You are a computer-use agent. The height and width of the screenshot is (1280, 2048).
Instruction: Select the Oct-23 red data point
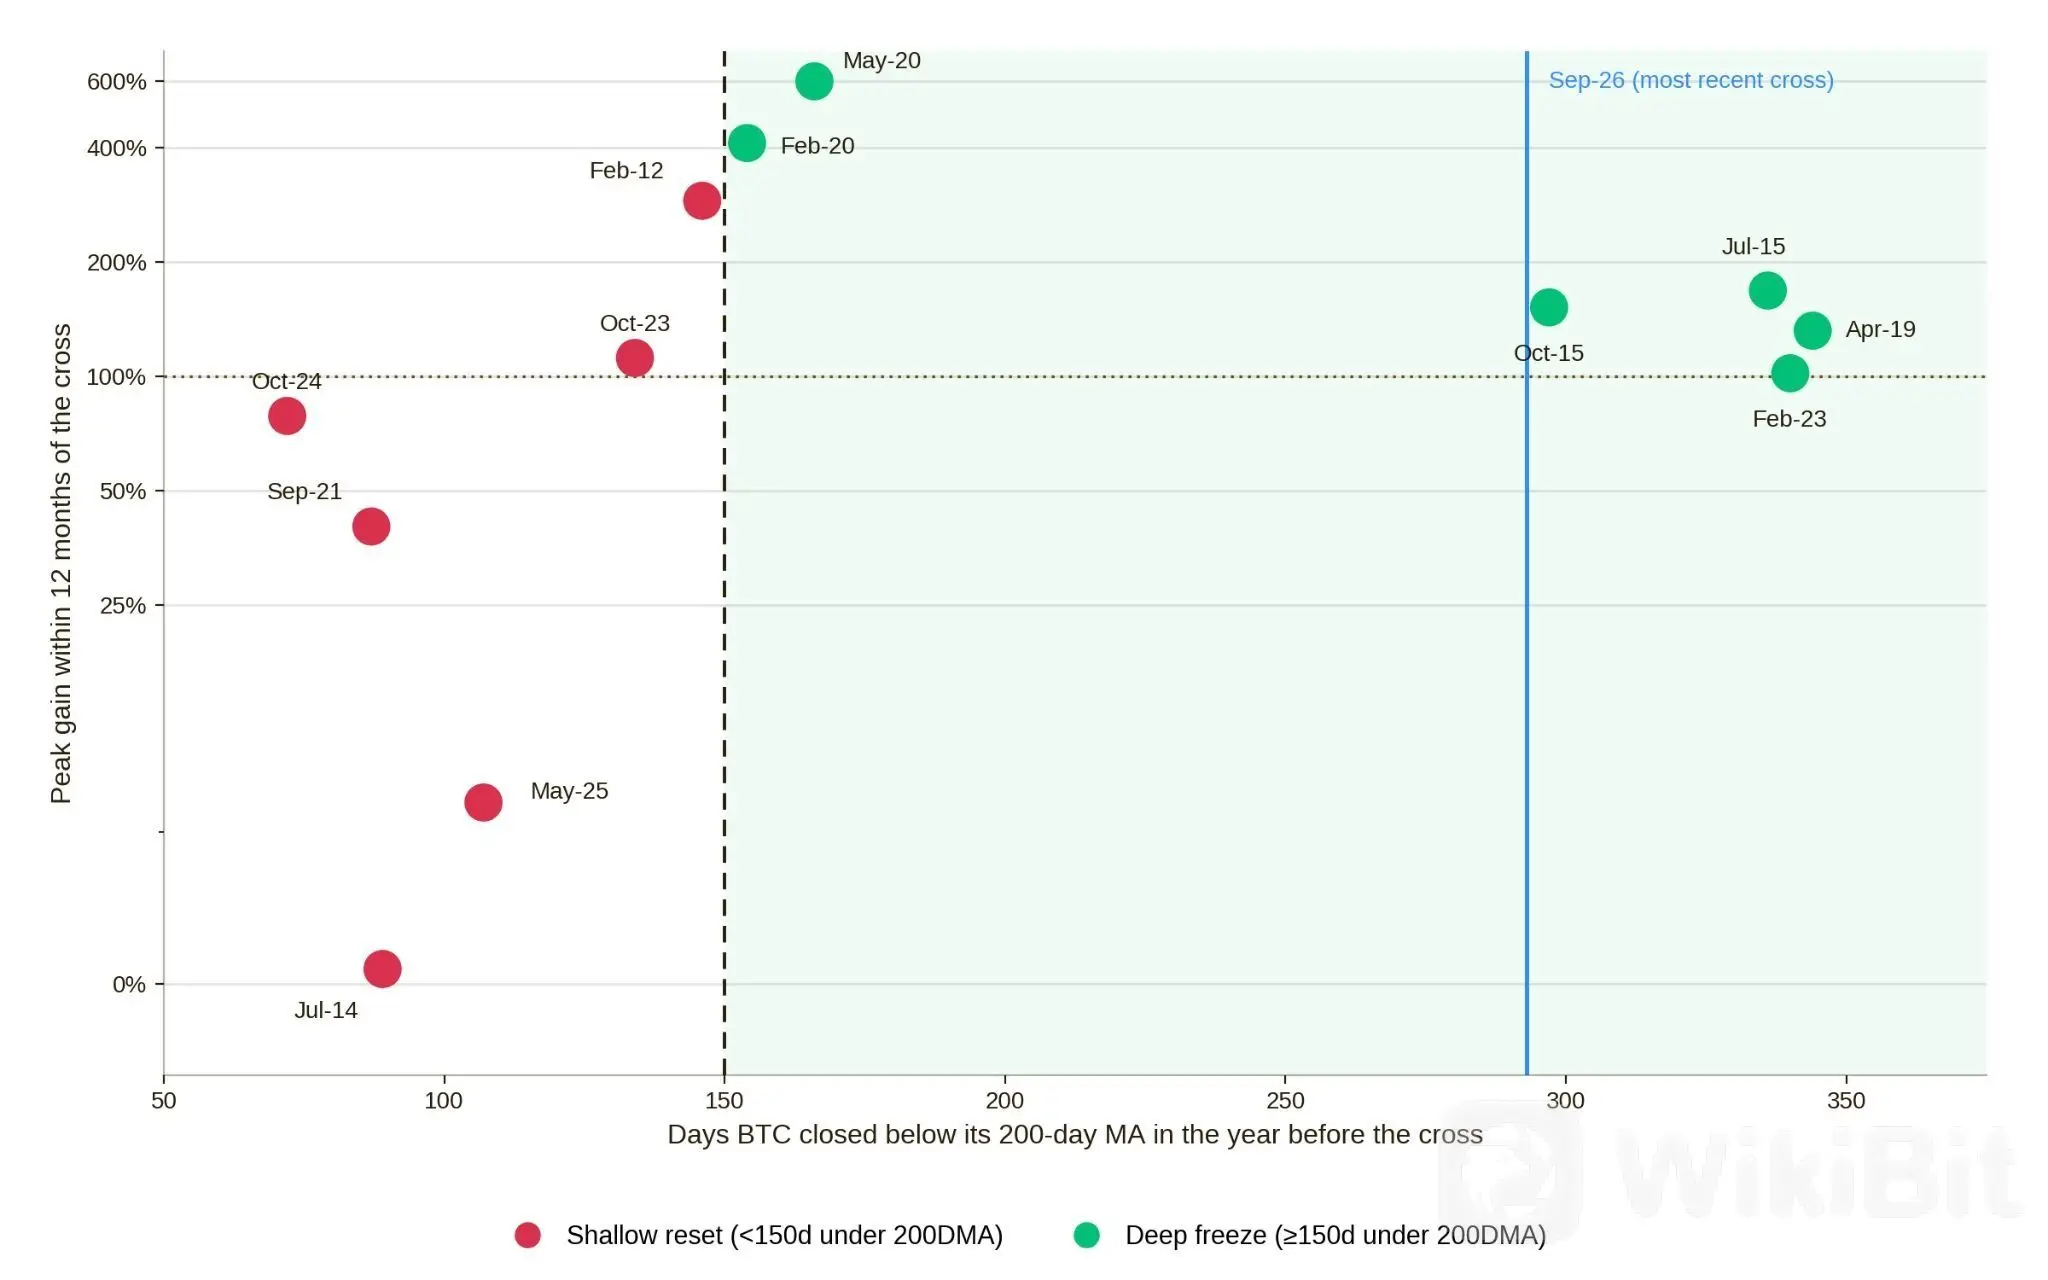pyautogui.click(x=635, y=357)
